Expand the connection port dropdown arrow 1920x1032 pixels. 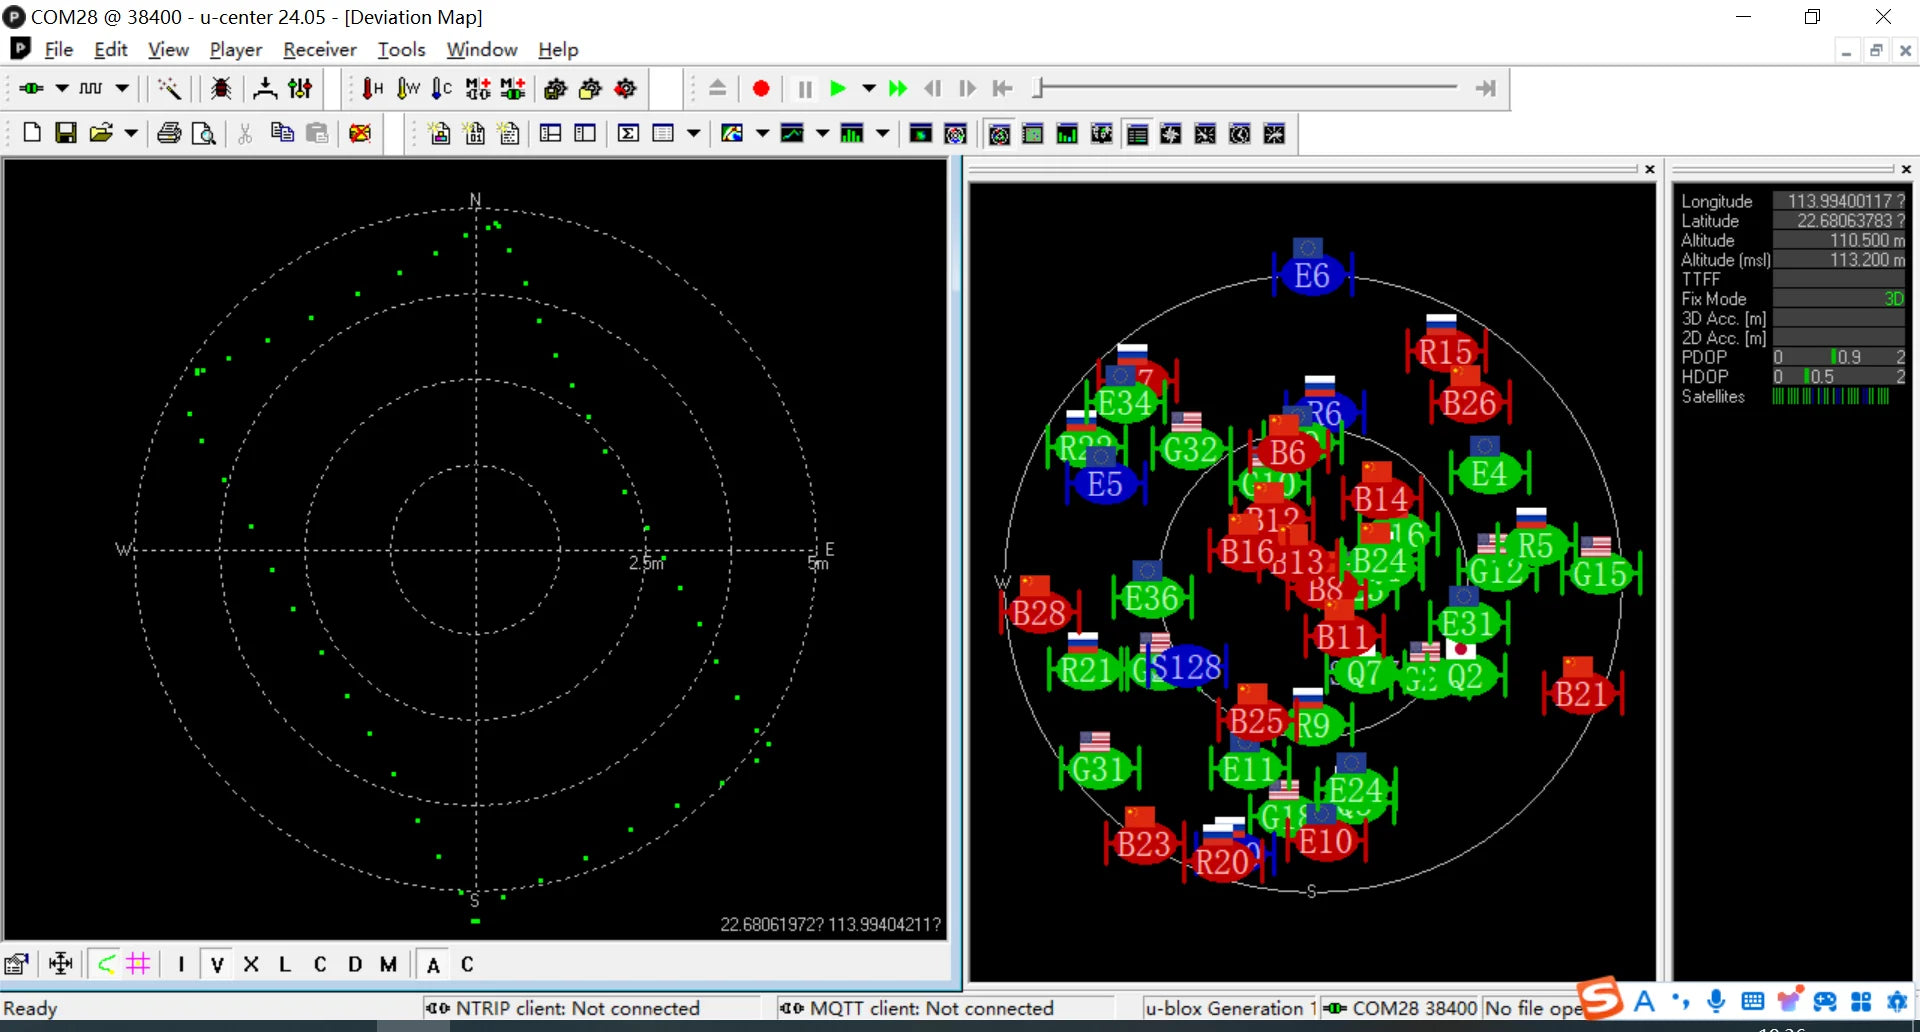62,89
